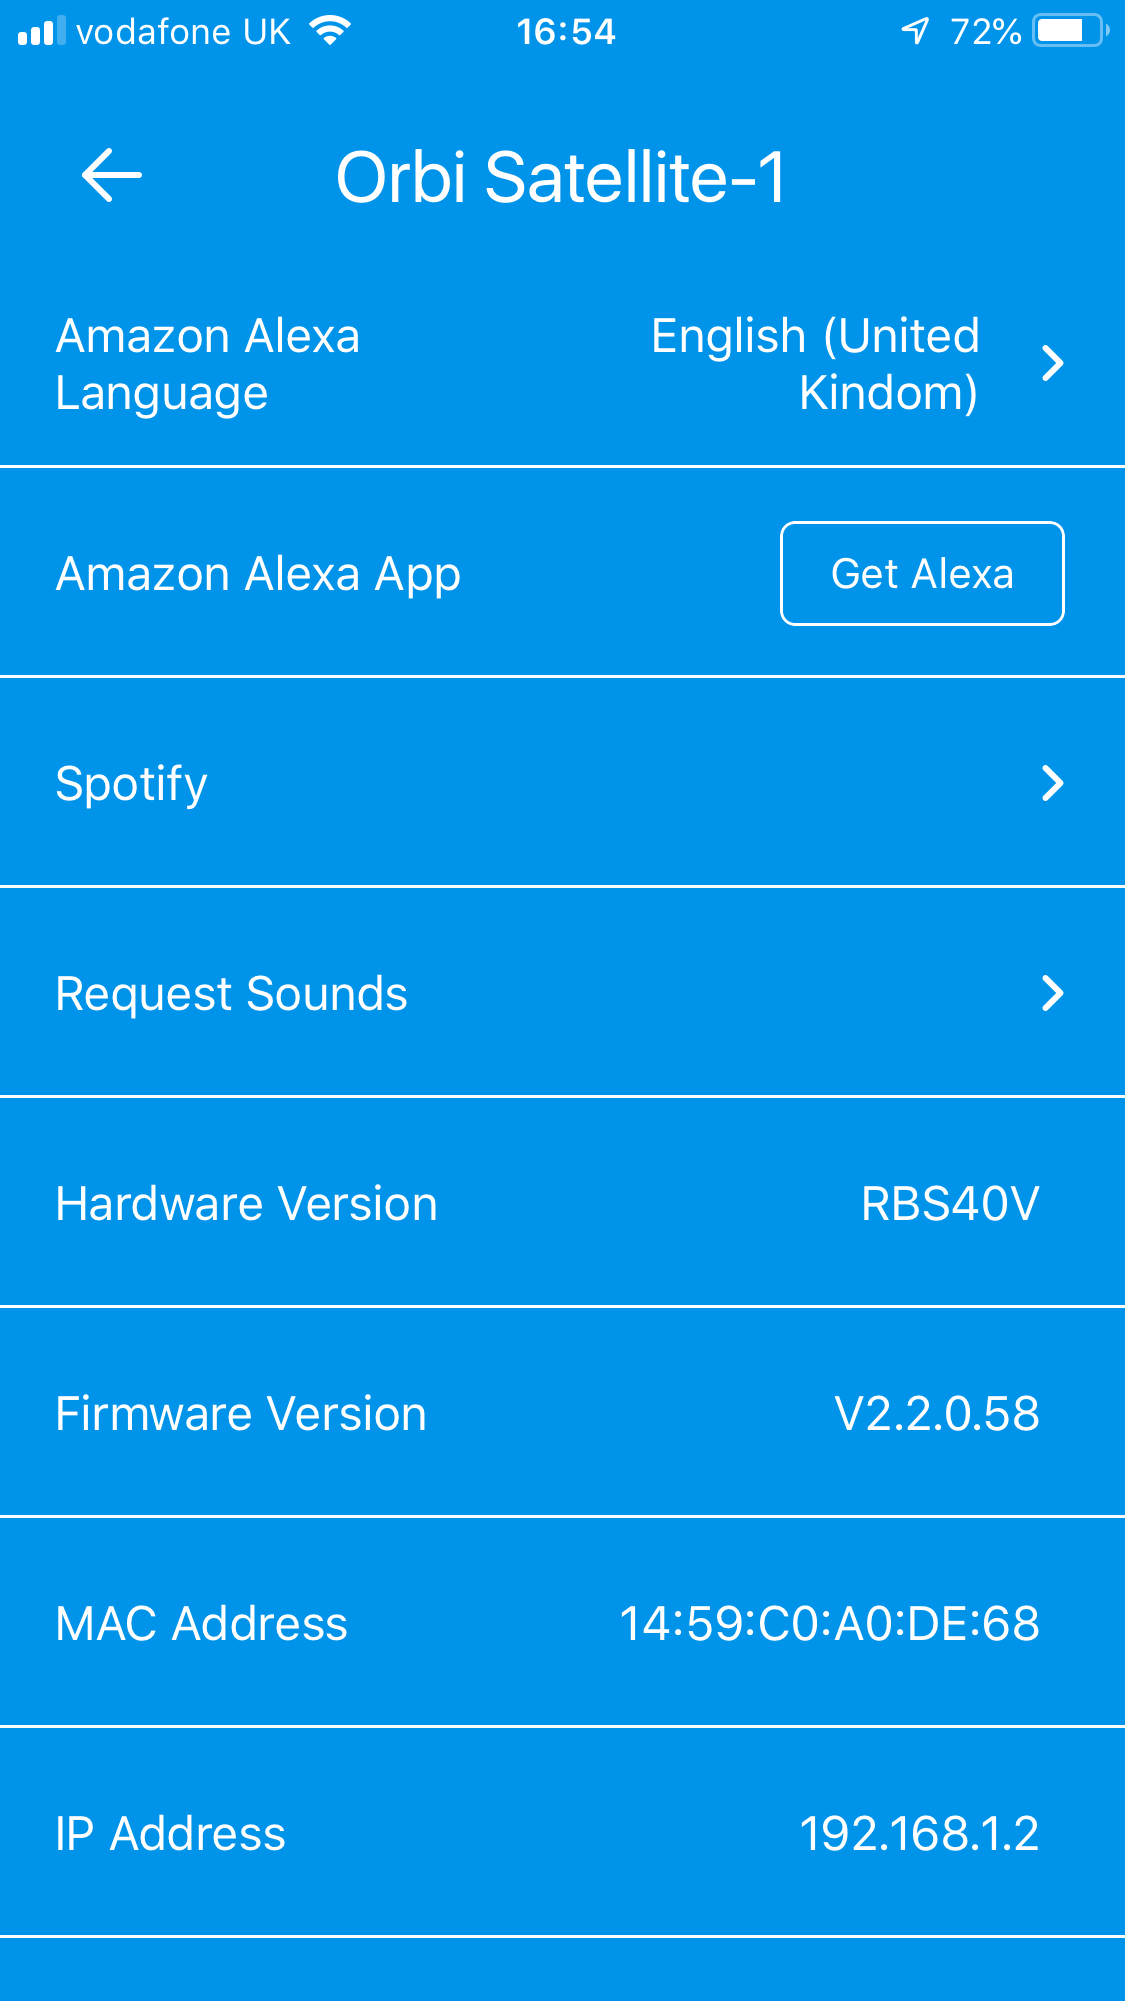Image resolution: width=1125 pixels, height=2001 pixels.
Task: Tap the Wi-Fi status icon
Action: coord(329,31)
